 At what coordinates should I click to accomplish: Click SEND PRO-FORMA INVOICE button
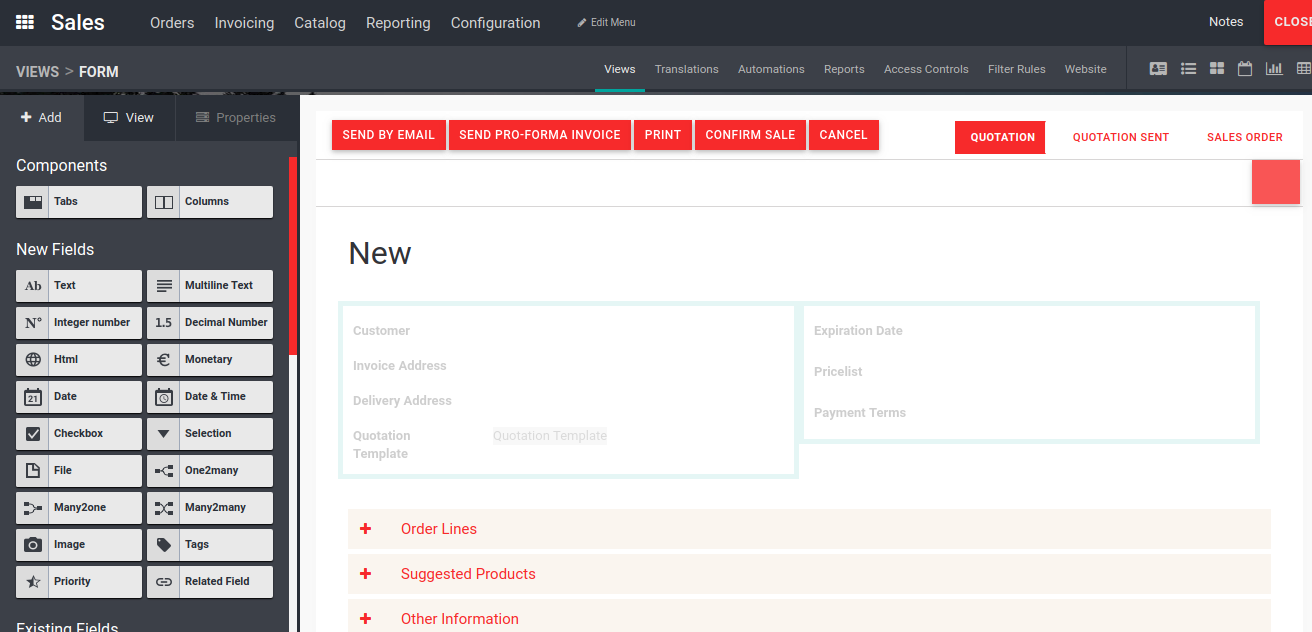coord(540,135)
